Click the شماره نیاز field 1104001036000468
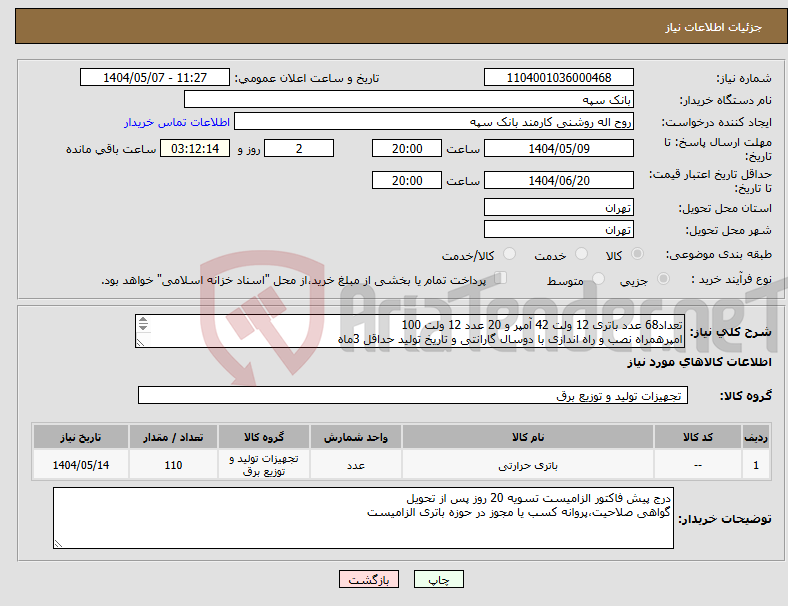This screenshot has height=606, width=788. point(559,78)
